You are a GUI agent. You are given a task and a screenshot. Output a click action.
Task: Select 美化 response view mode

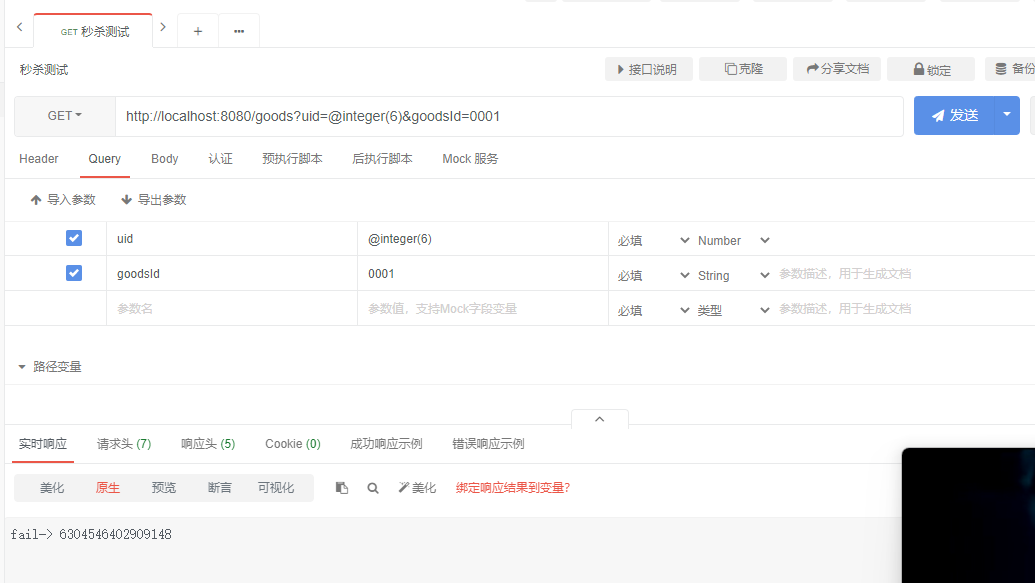[51, 488]
